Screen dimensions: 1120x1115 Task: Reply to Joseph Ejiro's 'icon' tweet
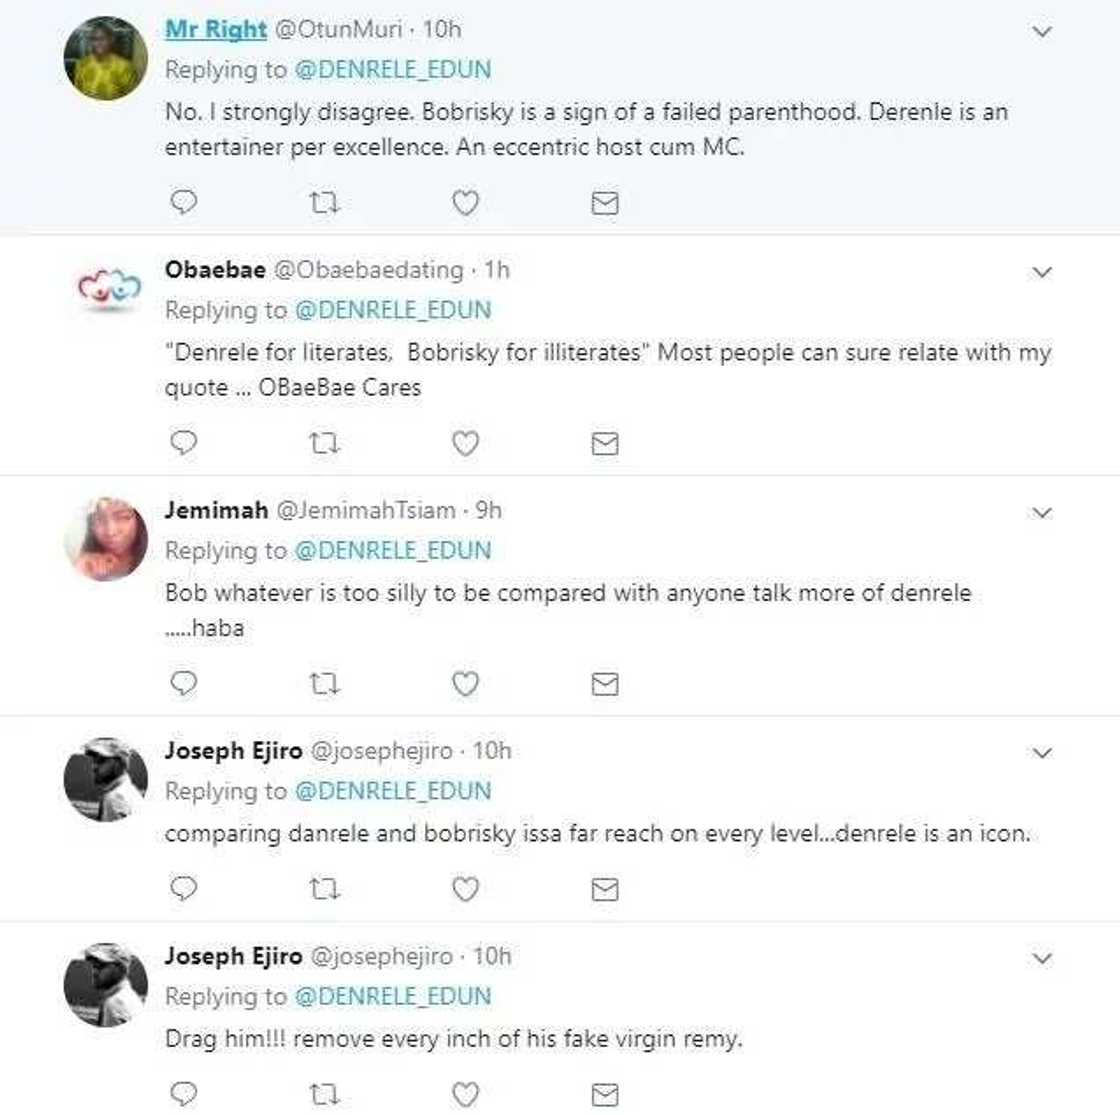pyautogui.click(x=184, y=889)
